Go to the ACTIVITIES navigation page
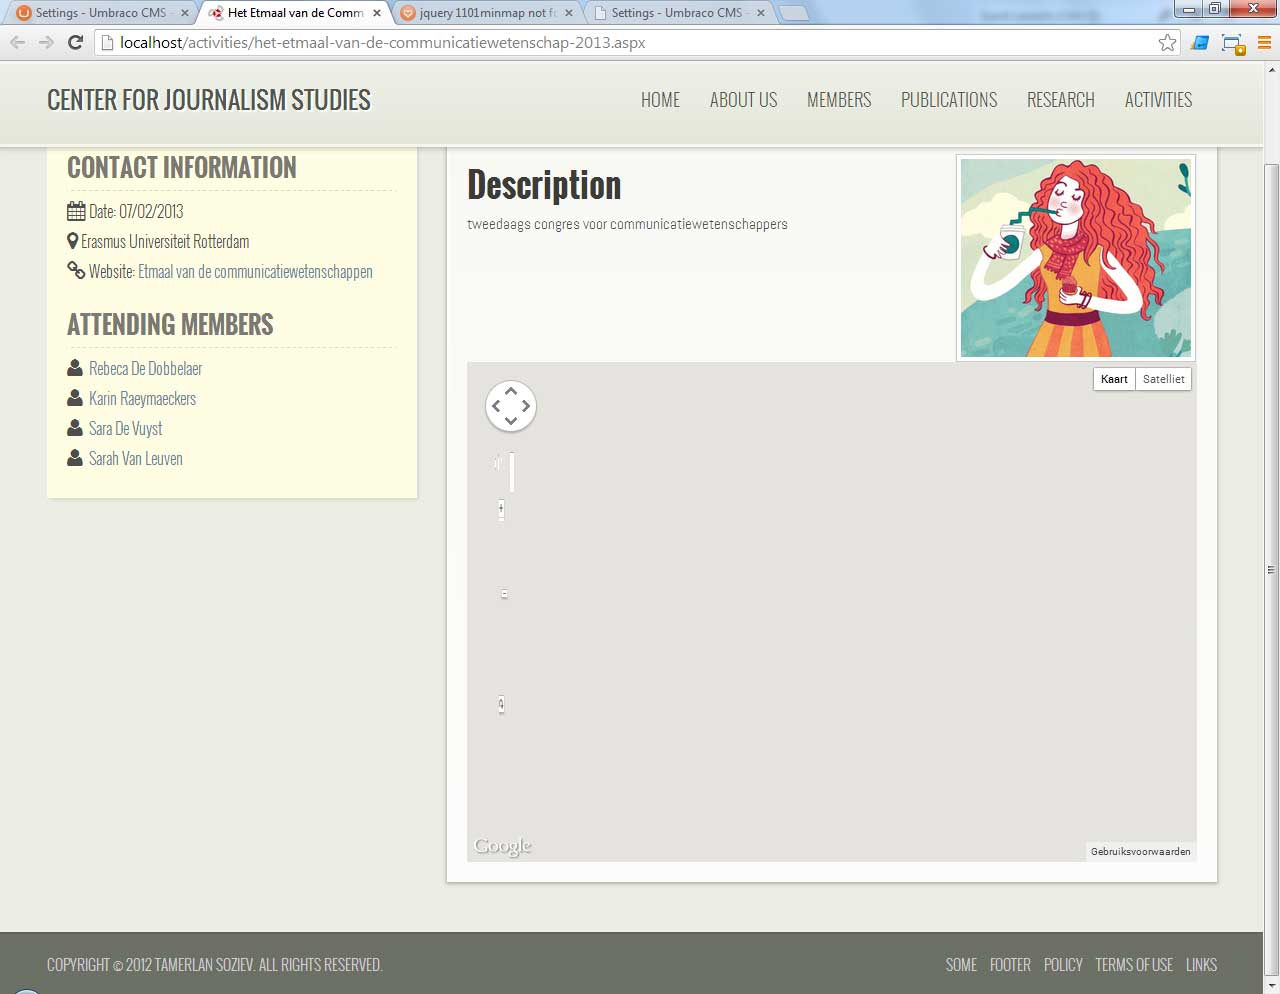The image size is (1280, 994). [x=1158, y=100]
